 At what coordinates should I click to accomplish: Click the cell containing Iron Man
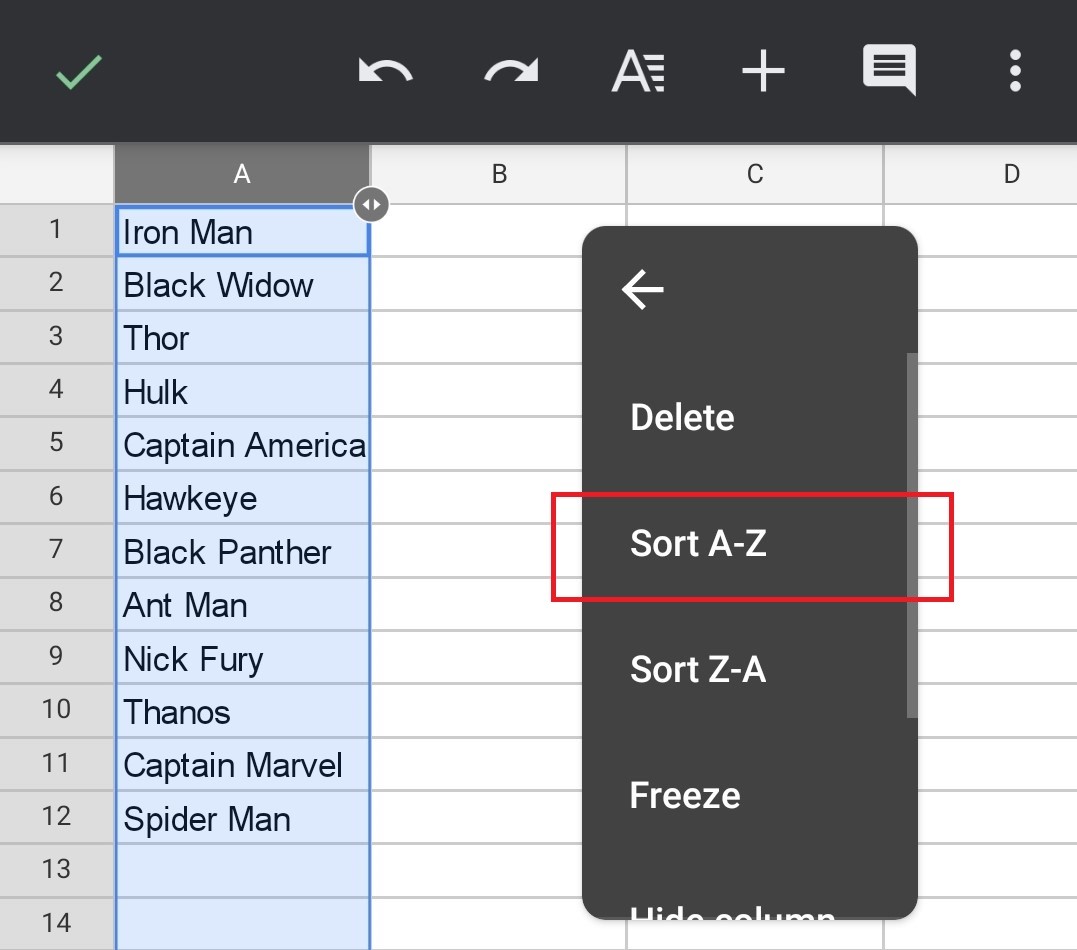point(243,231)
